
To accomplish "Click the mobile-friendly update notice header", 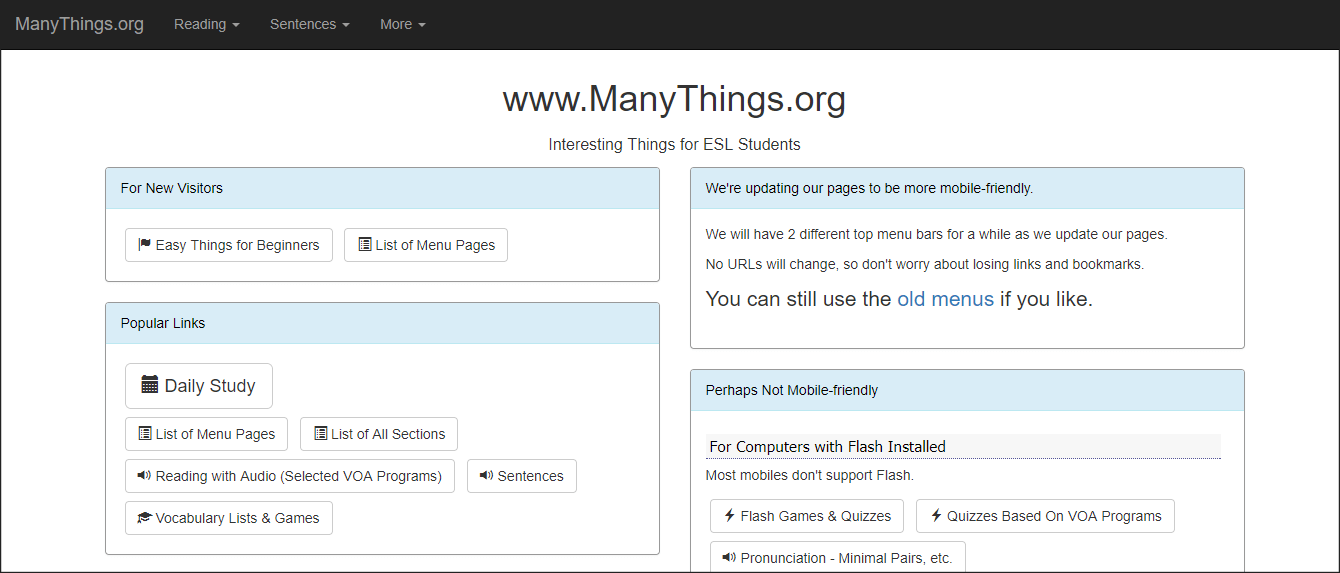I will click(967, 188).
